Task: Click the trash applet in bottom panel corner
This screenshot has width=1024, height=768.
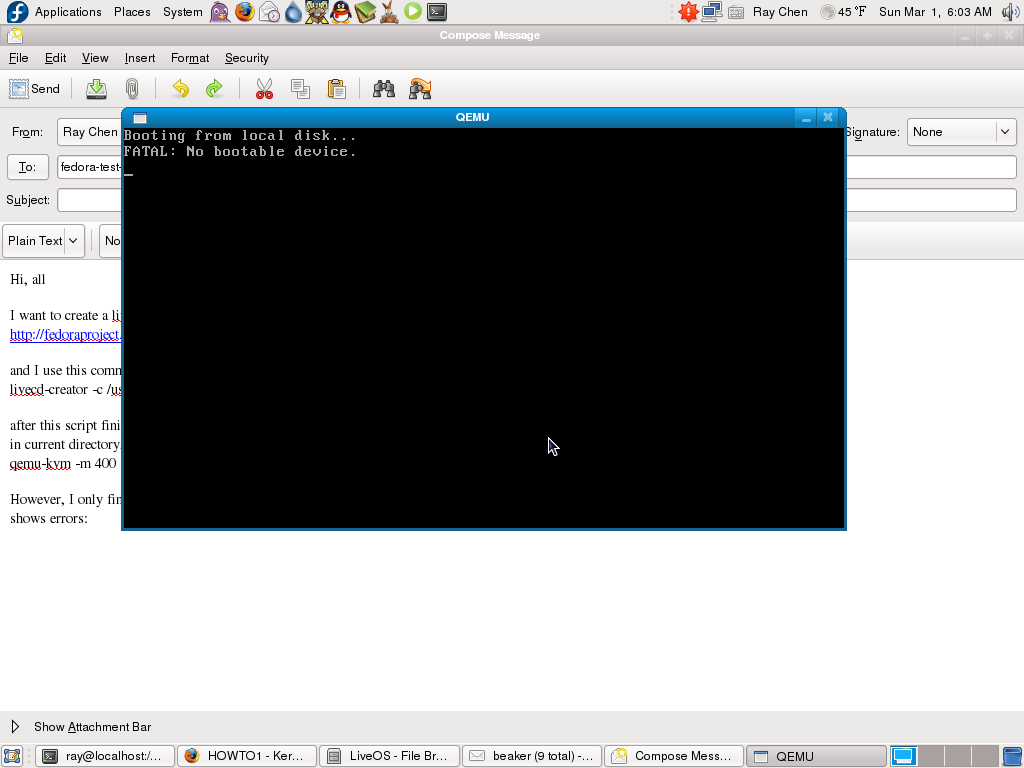Action: click(1012, 756)
